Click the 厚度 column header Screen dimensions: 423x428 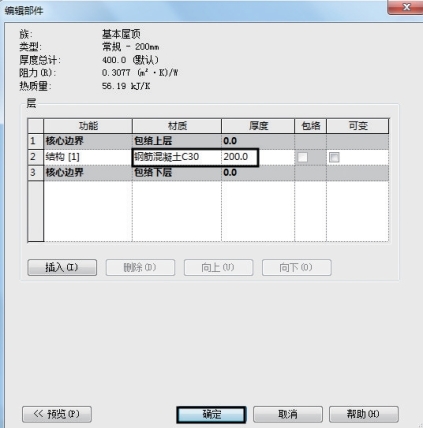258,126
